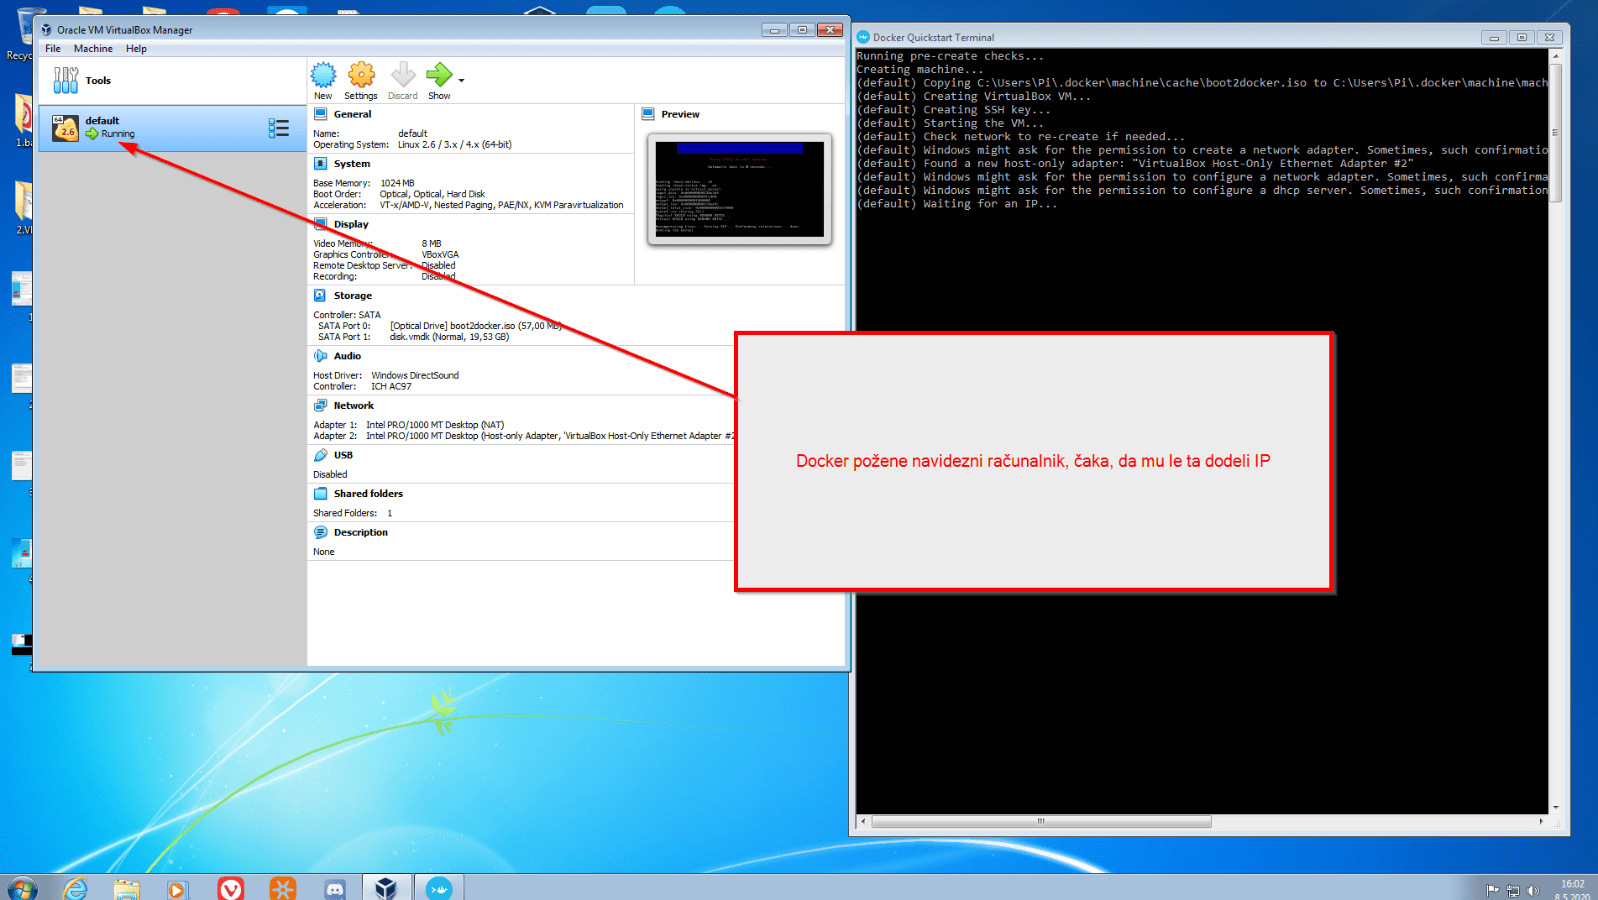Click Operating System Linux 2.6 value
The image size is (1598, 900).
tap(455, 145)
